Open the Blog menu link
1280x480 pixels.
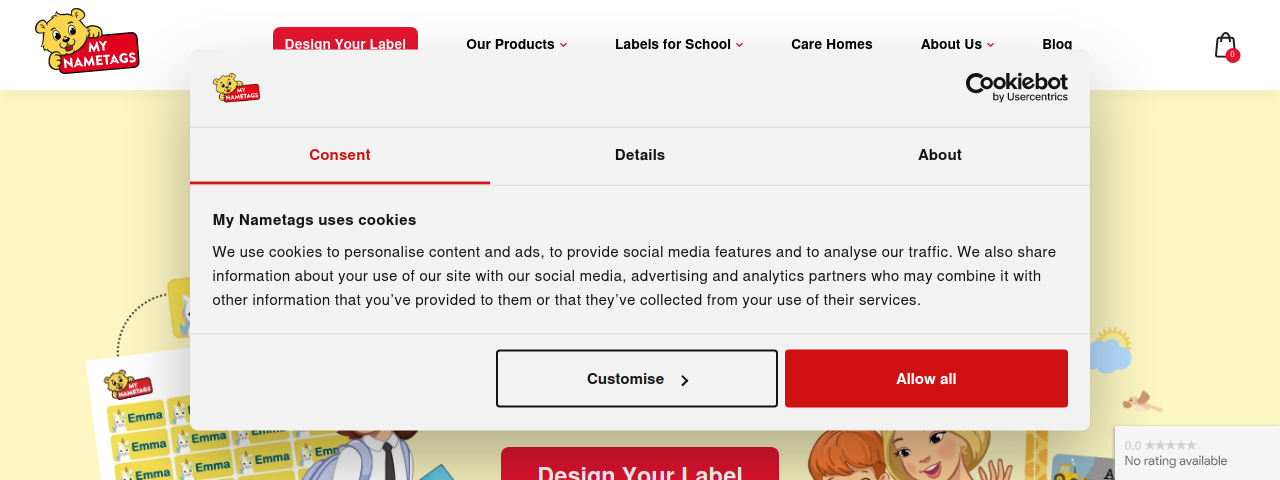click(1057, 44)
